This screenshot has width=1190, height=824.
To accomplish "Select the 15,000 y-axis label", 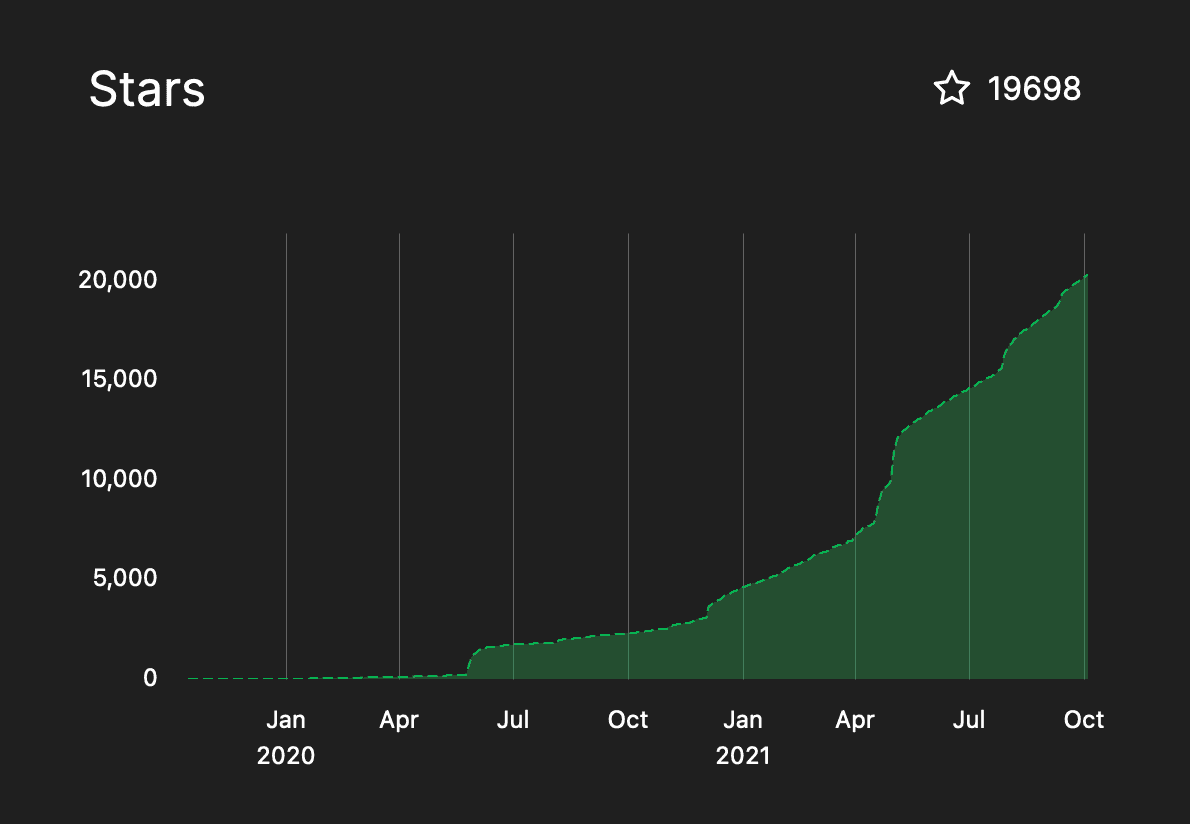I will point(118,380).
